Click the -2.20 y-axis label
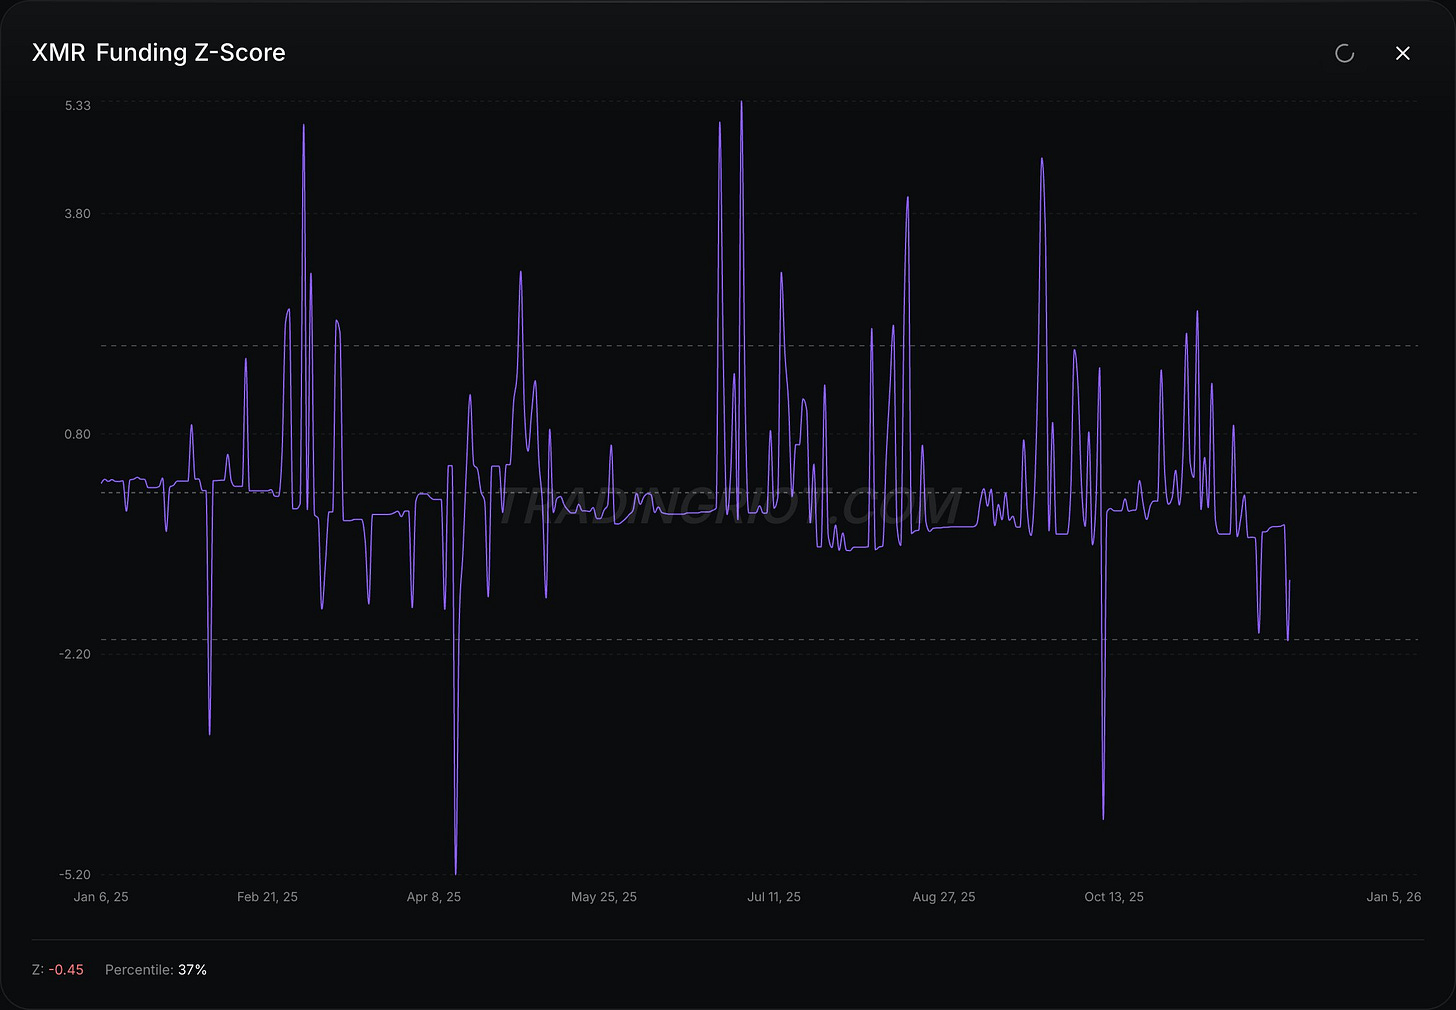Image resolution: width=1456 pixels, height=1010 pixels. click(x=75, y=654)
